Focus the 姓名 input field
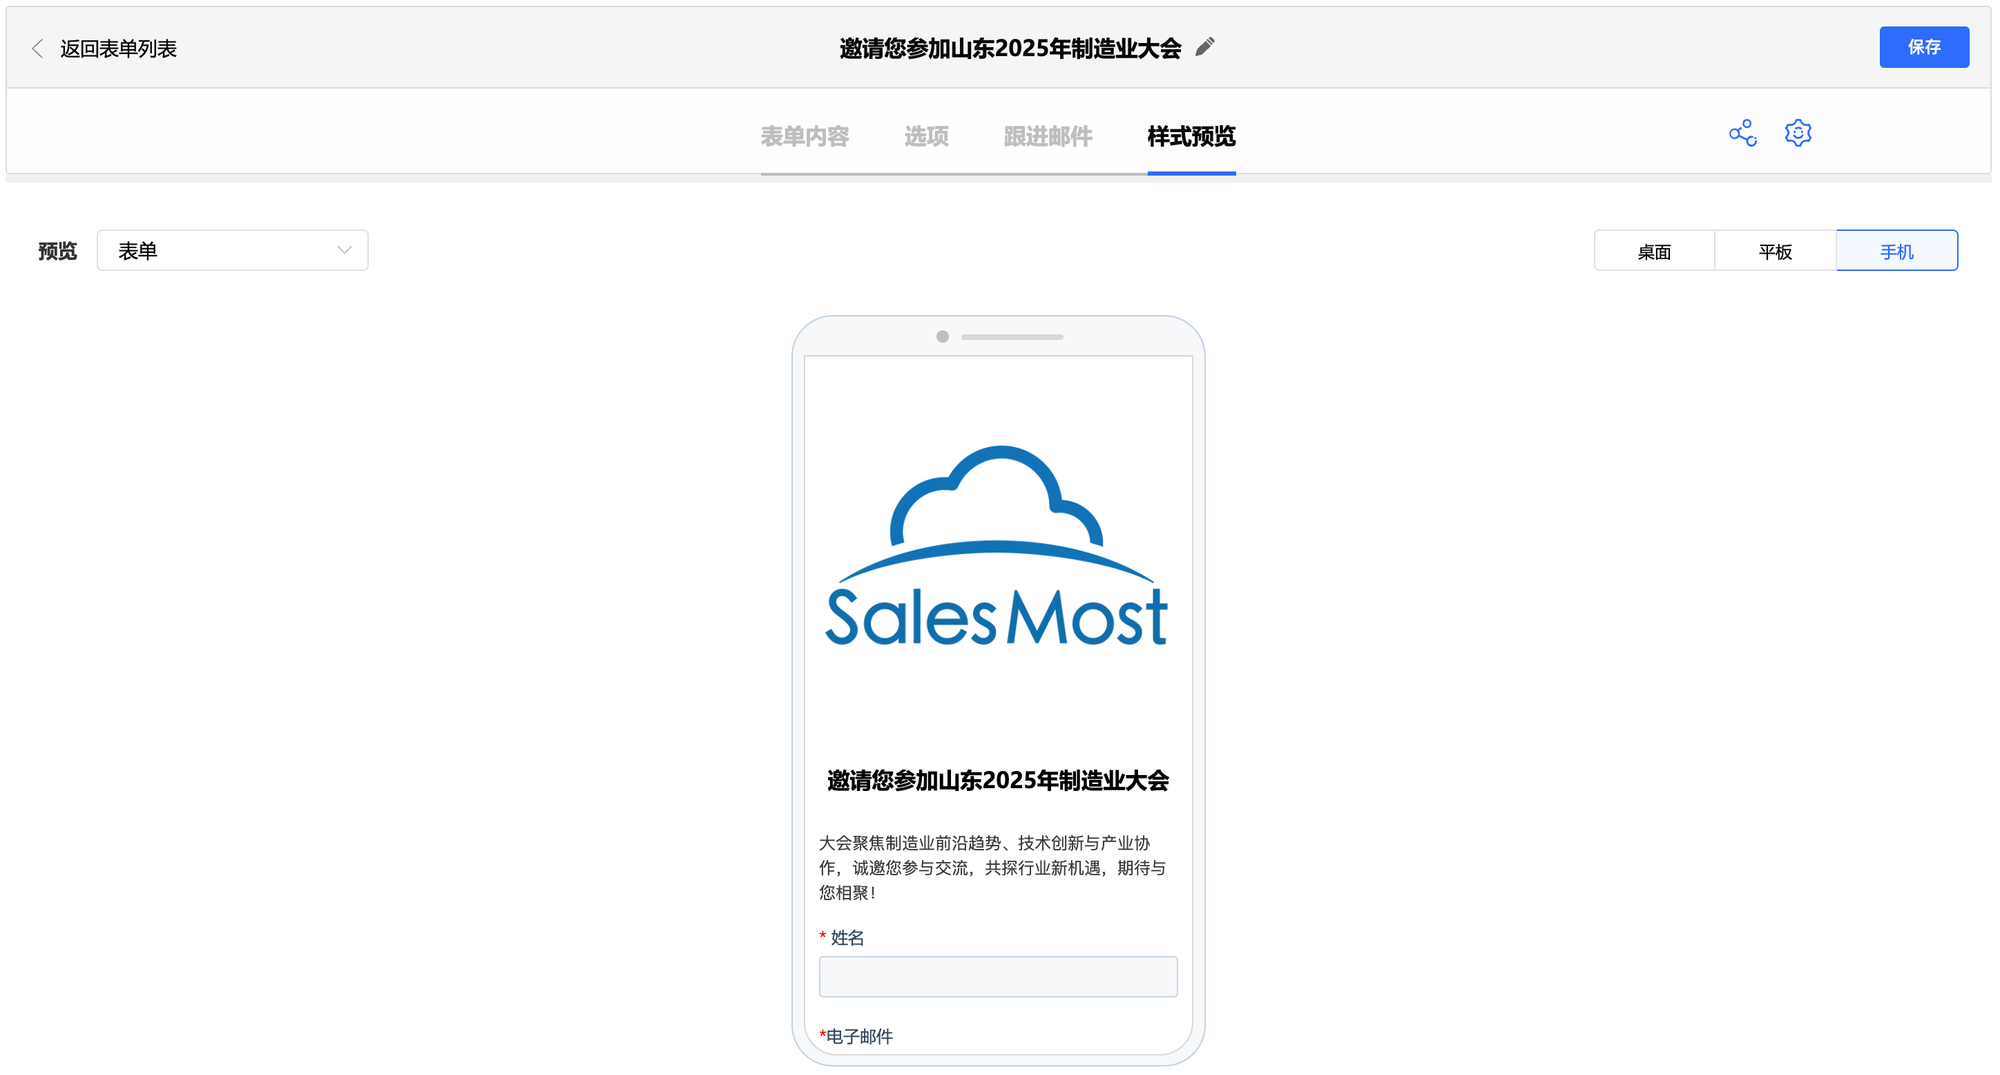 pyautogui.click(x=997, y=976)
